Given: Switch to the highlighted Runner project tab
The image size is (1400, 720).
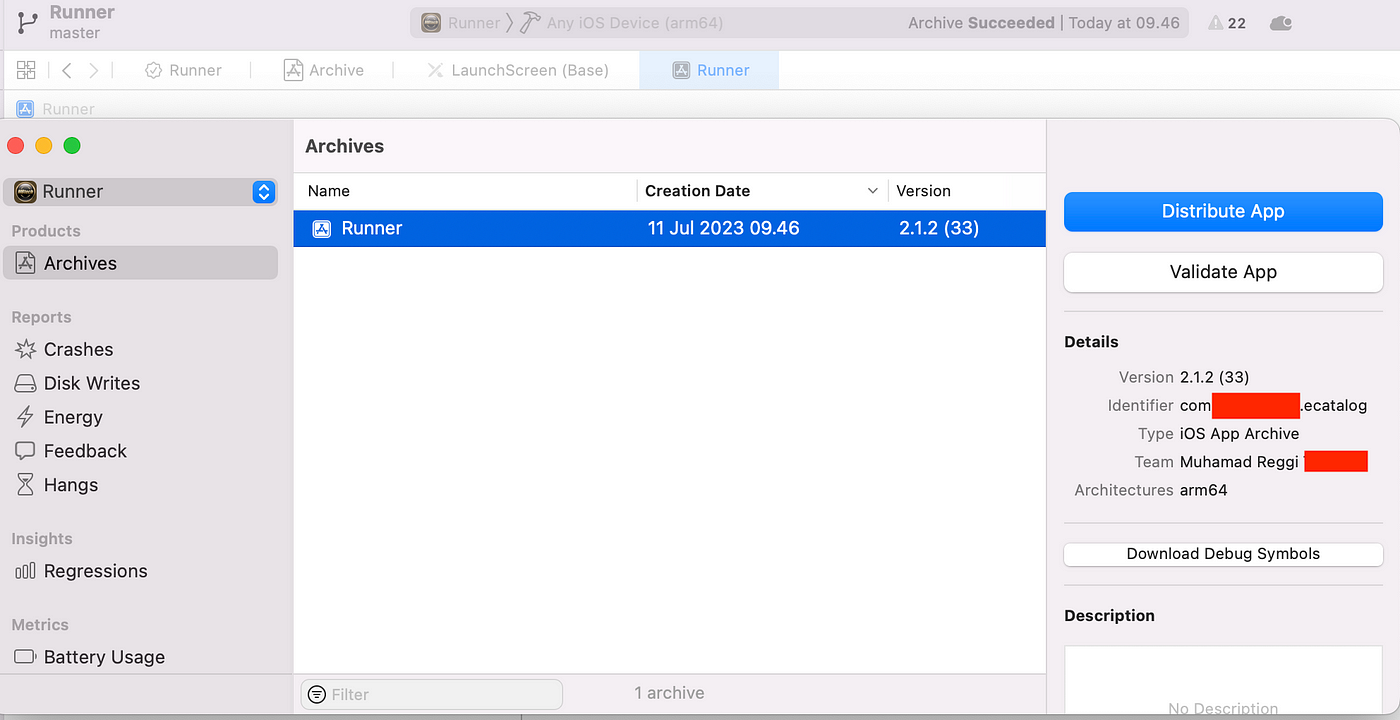Looking at the screenshot, I should point(710,70).
